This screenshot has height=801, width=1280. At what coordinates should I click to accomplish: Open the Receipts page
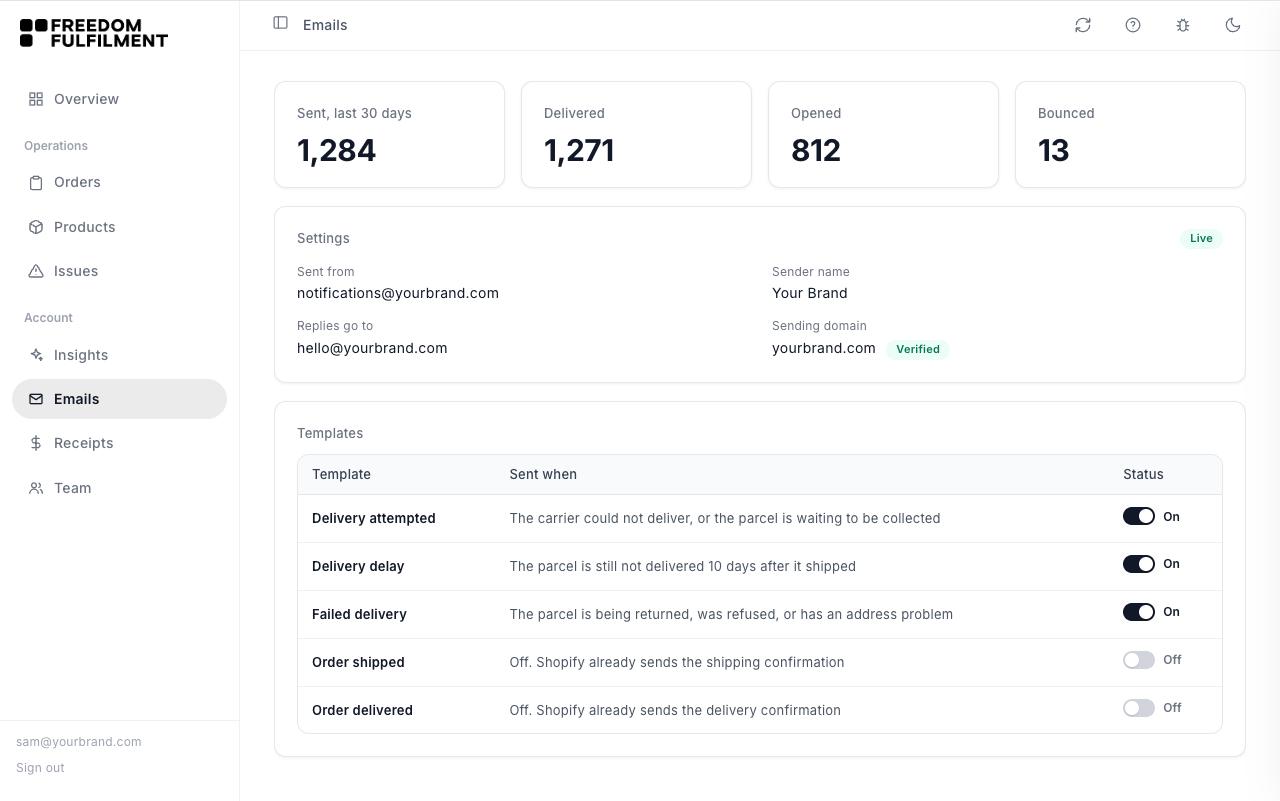coord(119,443)
